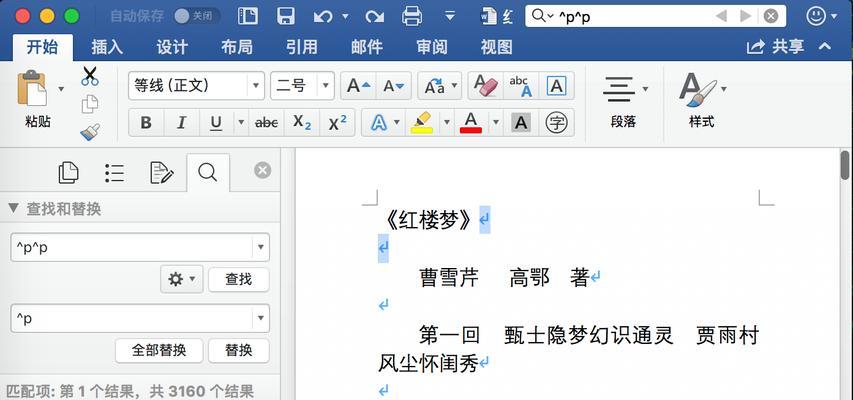The height and width of the screenshot is (400, 853).
Task: Expand underline style dropdown arrow
Action: click(241, 123)
